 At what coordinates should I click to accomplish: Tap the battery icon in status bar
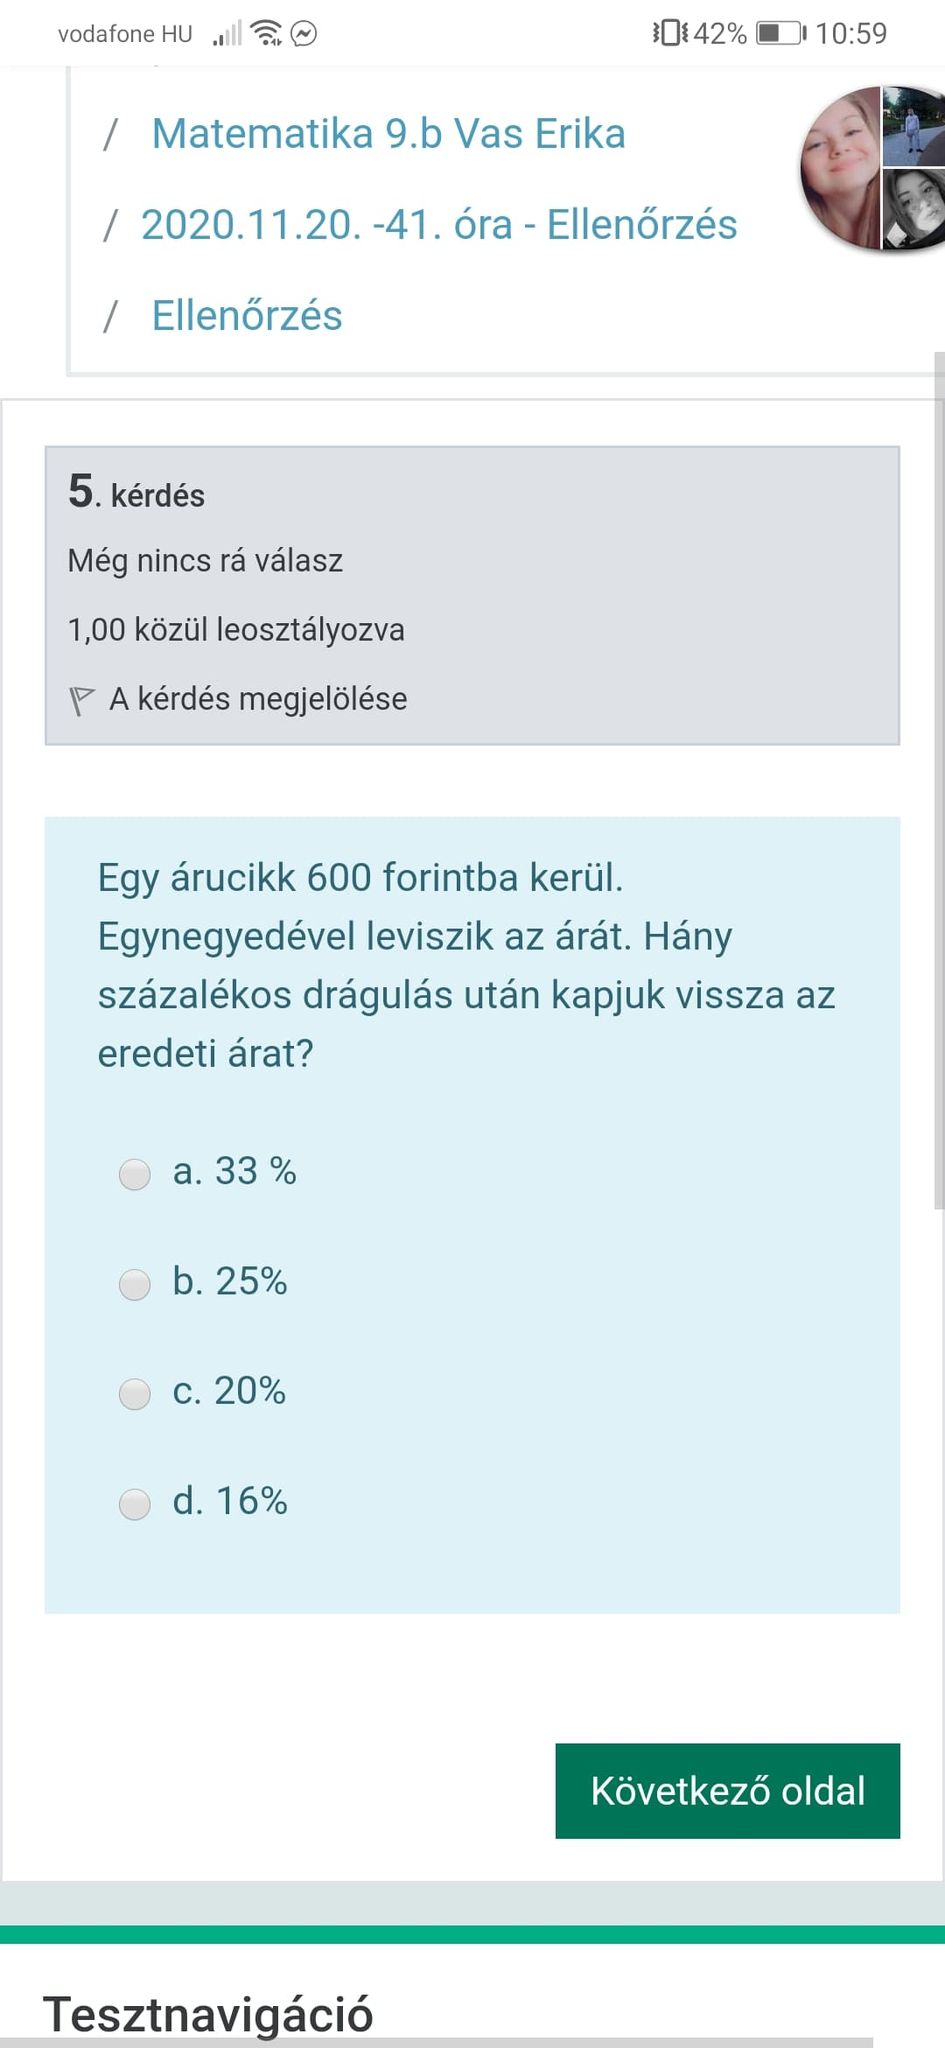(x=781, y=34)
